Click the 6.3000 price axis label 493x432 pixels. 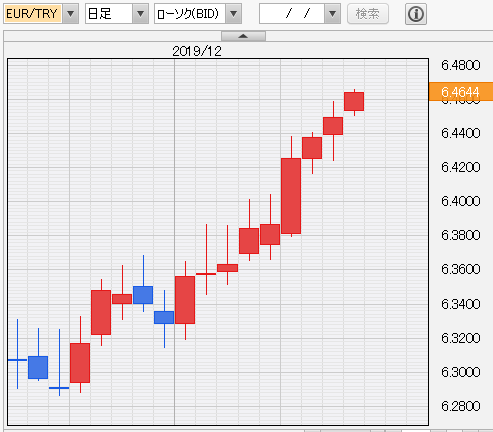(x=461, y=372)
